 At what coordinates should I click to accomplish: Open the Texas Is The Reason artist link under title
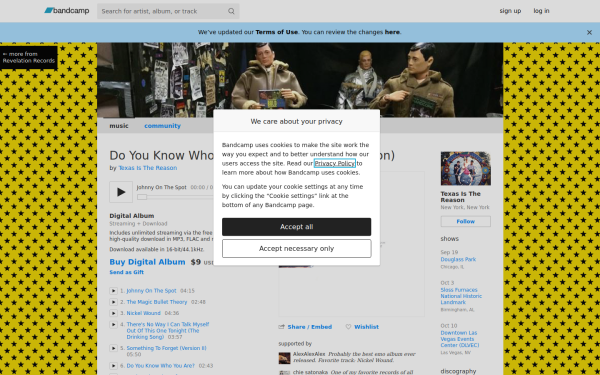[x=148, y=168]
